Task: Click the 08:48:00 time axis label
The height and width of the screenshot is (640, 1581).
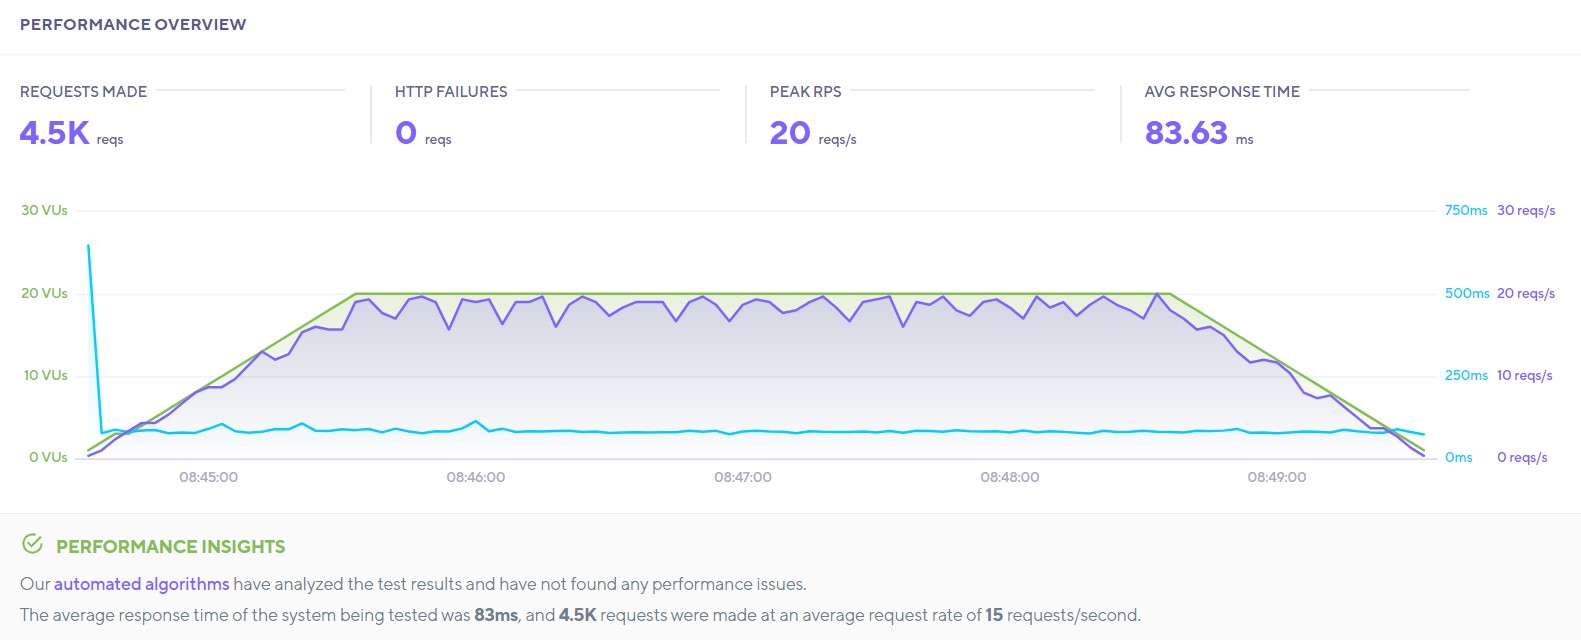Action: (1009, 477)
